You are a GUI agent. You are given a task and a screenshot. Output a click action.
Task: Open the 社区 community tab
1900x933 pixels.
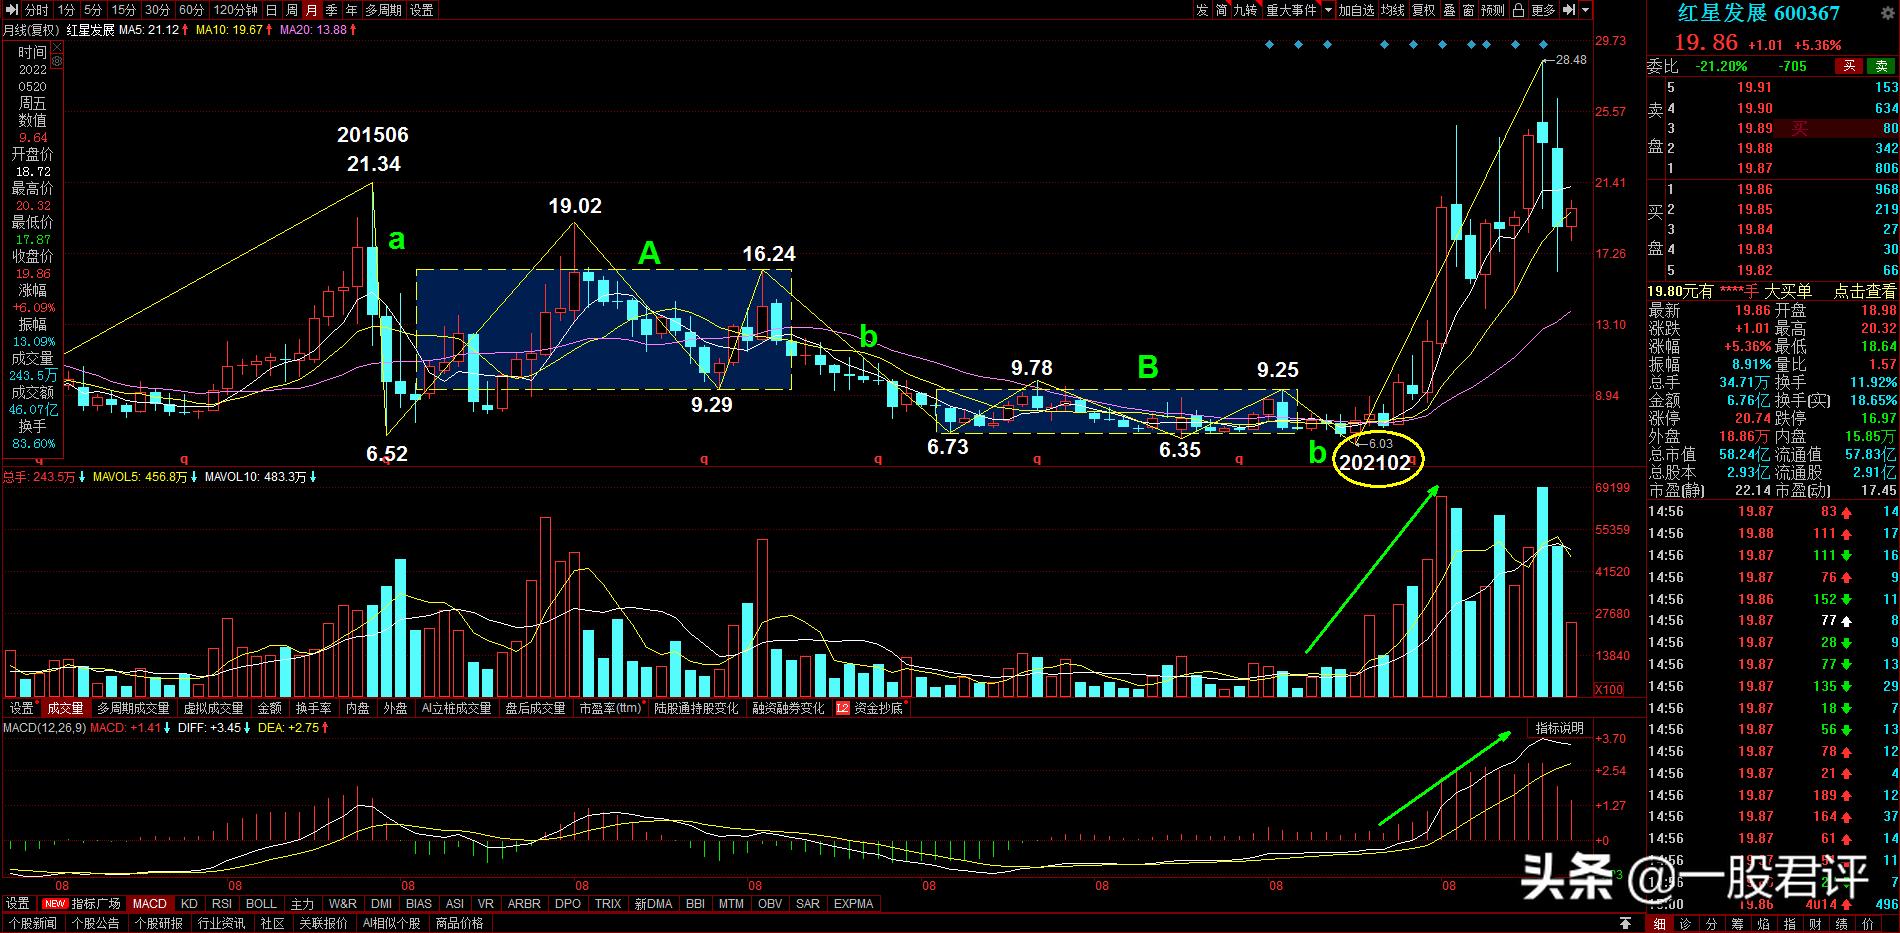(272, 923)
